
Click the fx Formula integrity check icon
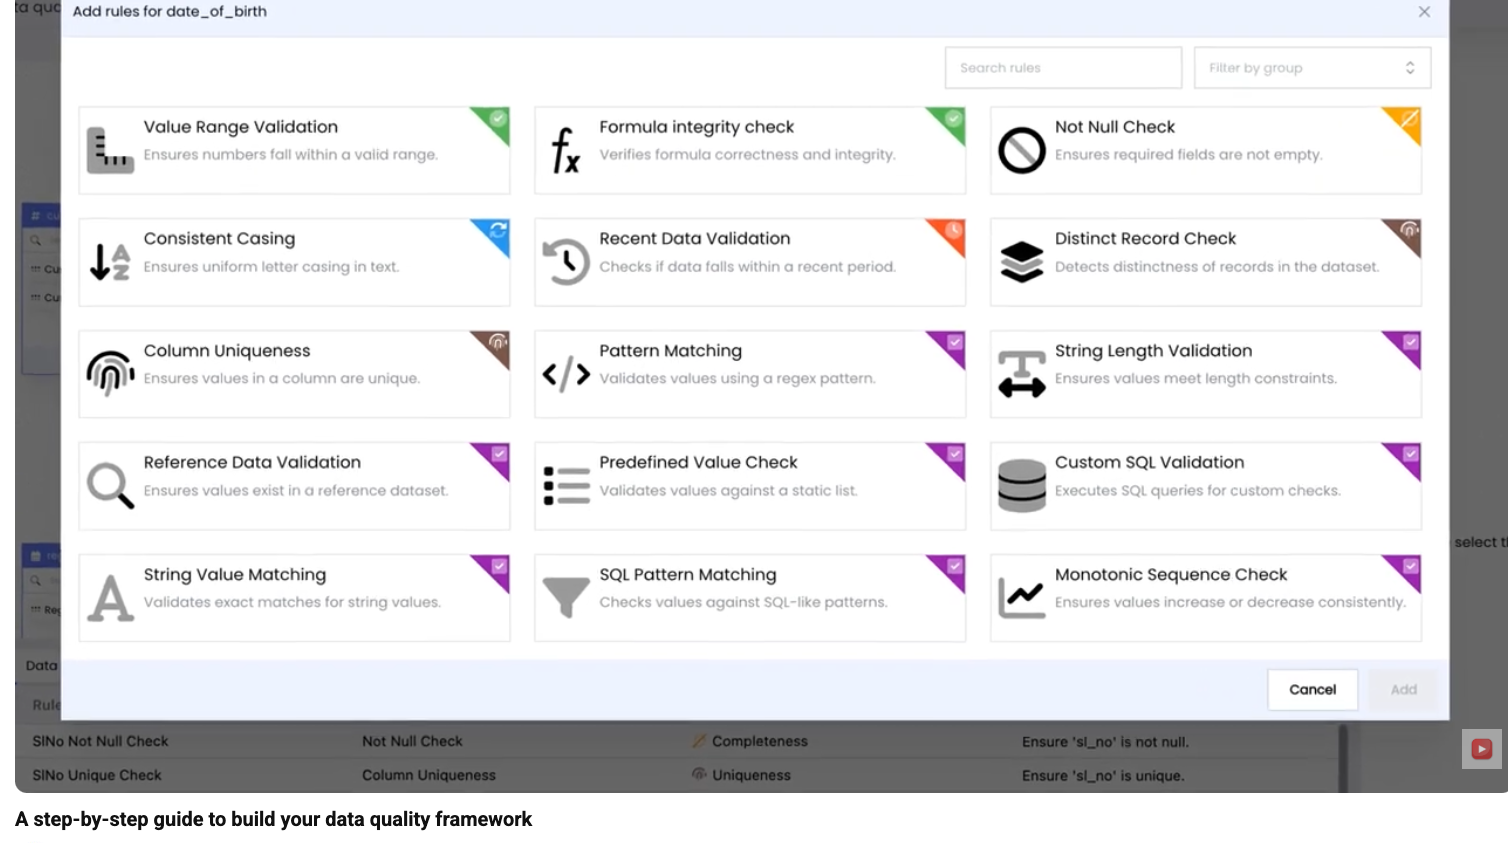pos(565,151)
